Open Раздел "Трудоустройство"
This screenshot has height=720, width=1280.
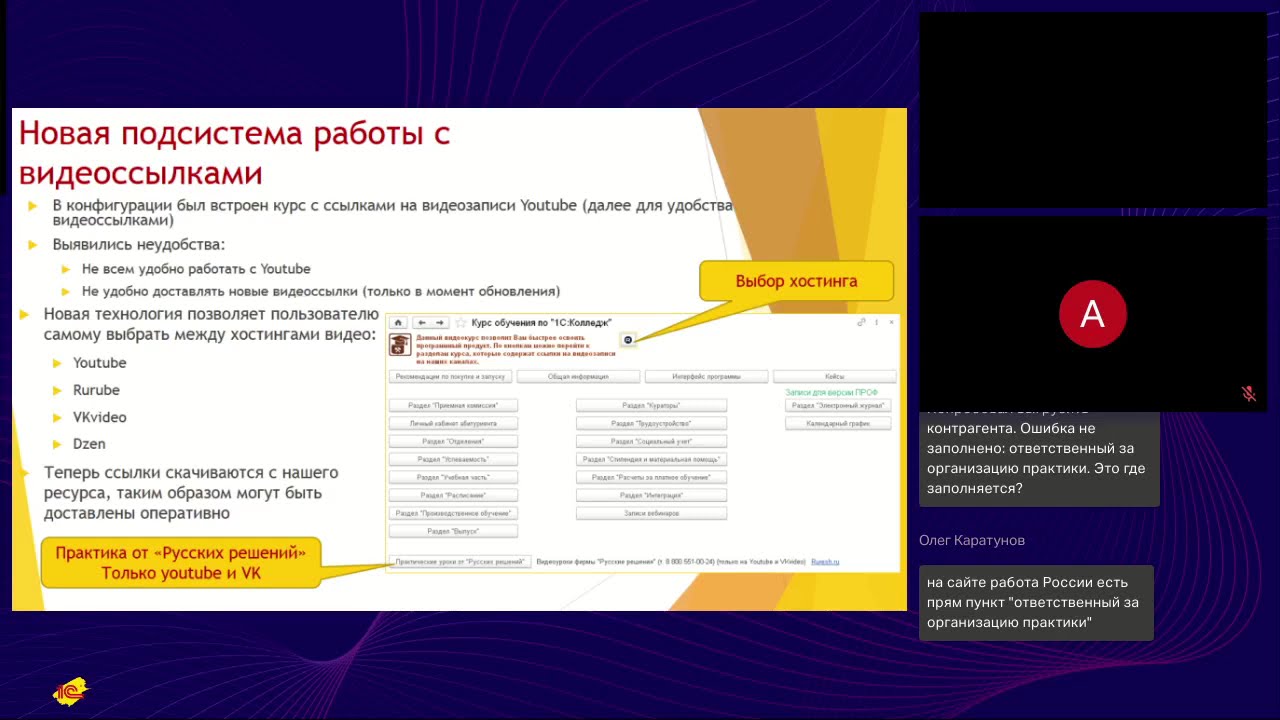651,423
